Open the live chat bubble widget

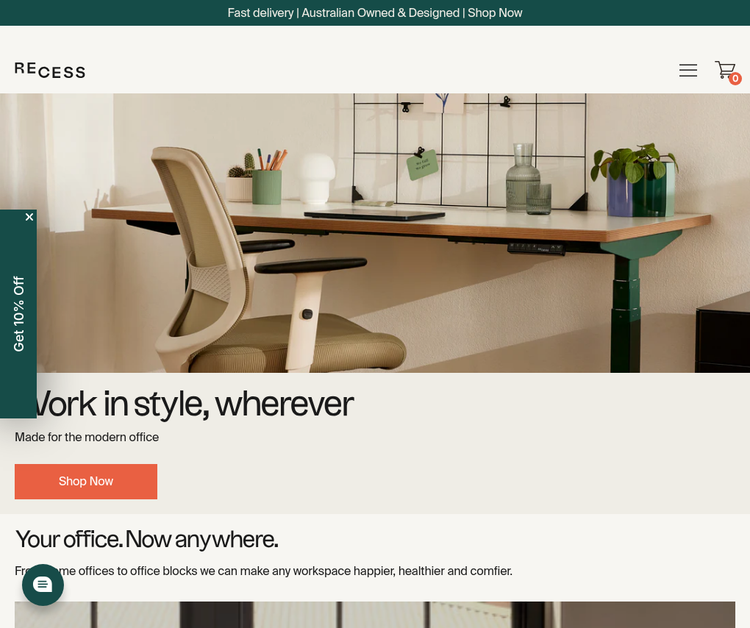43,584
